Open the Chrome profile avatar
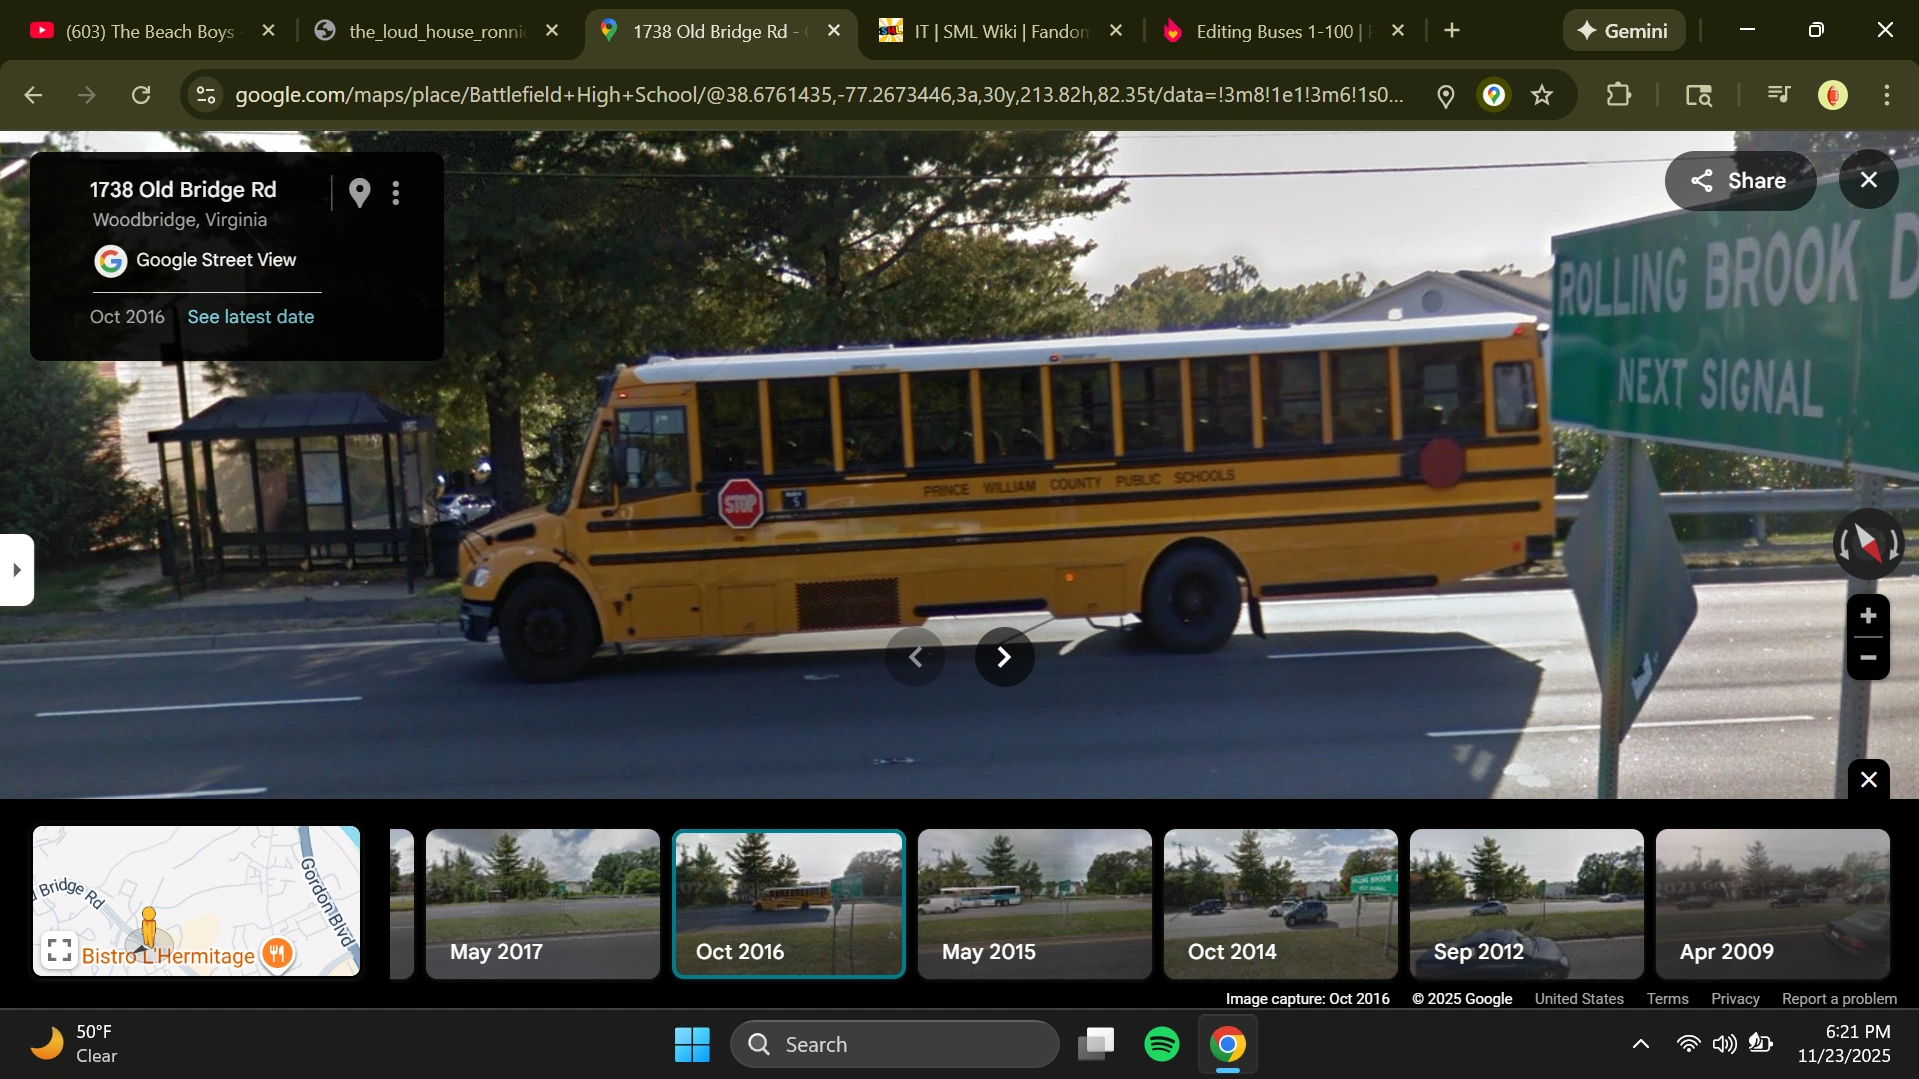1919x1079 pixels. tap(1832, 95)
